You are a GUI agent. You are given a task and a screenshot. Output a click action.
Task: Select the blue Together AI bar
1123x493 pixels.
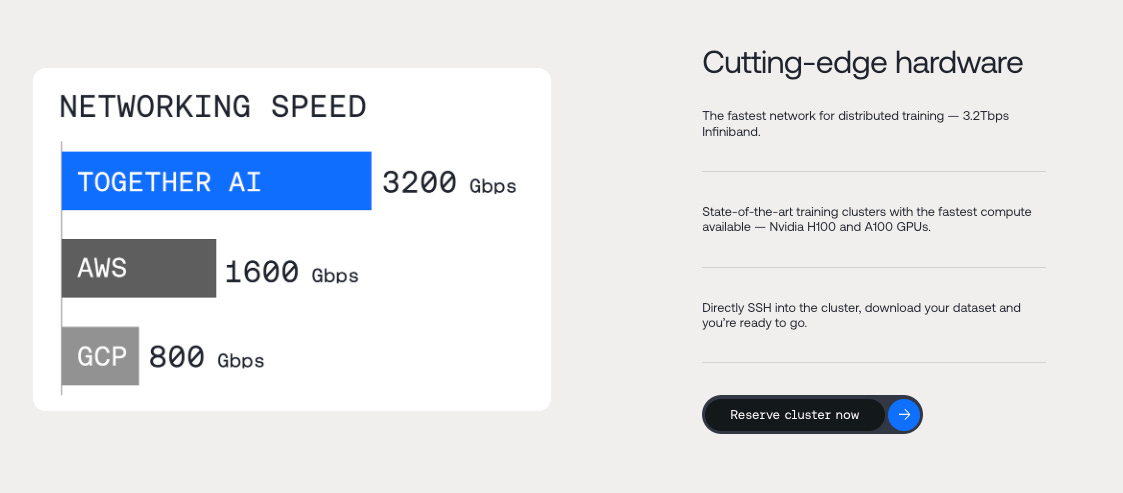pyautogui.click(x=216, y=181)
